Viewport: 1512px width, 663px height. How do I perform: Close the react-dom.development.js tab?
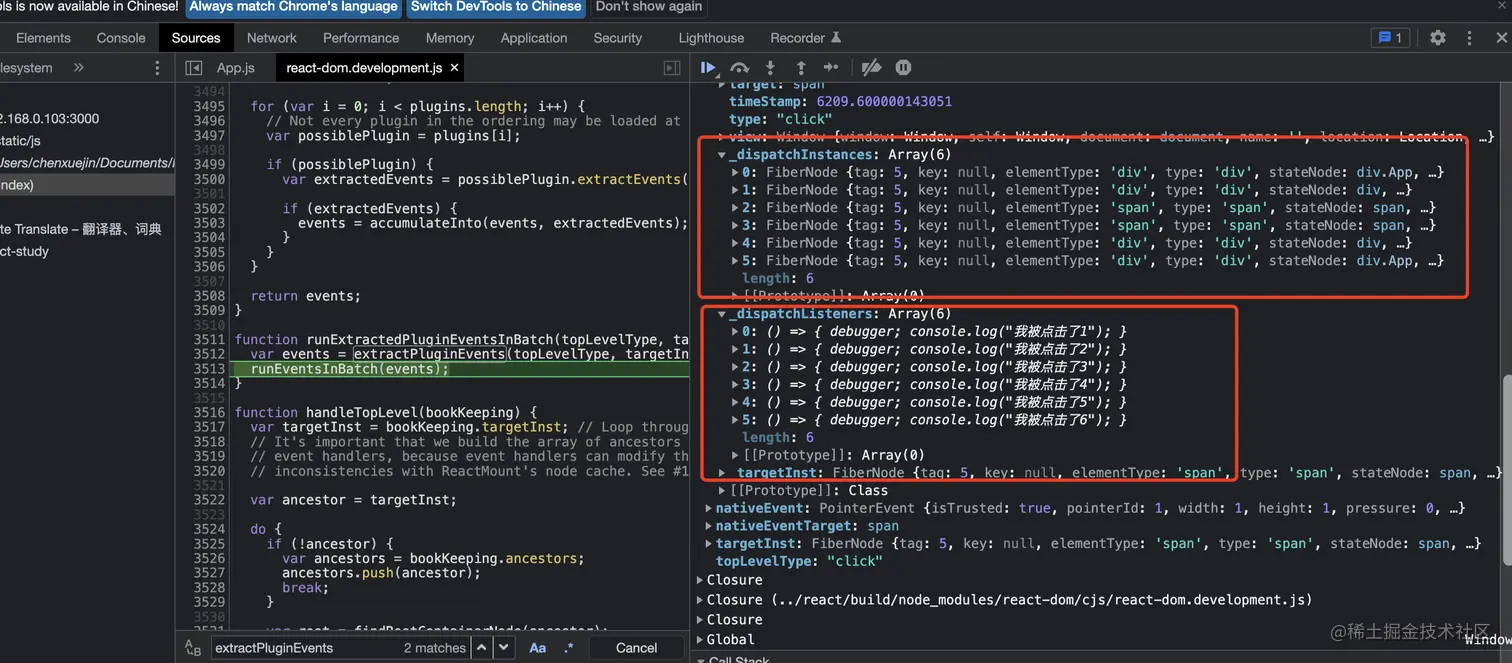(x=454, y=68)
